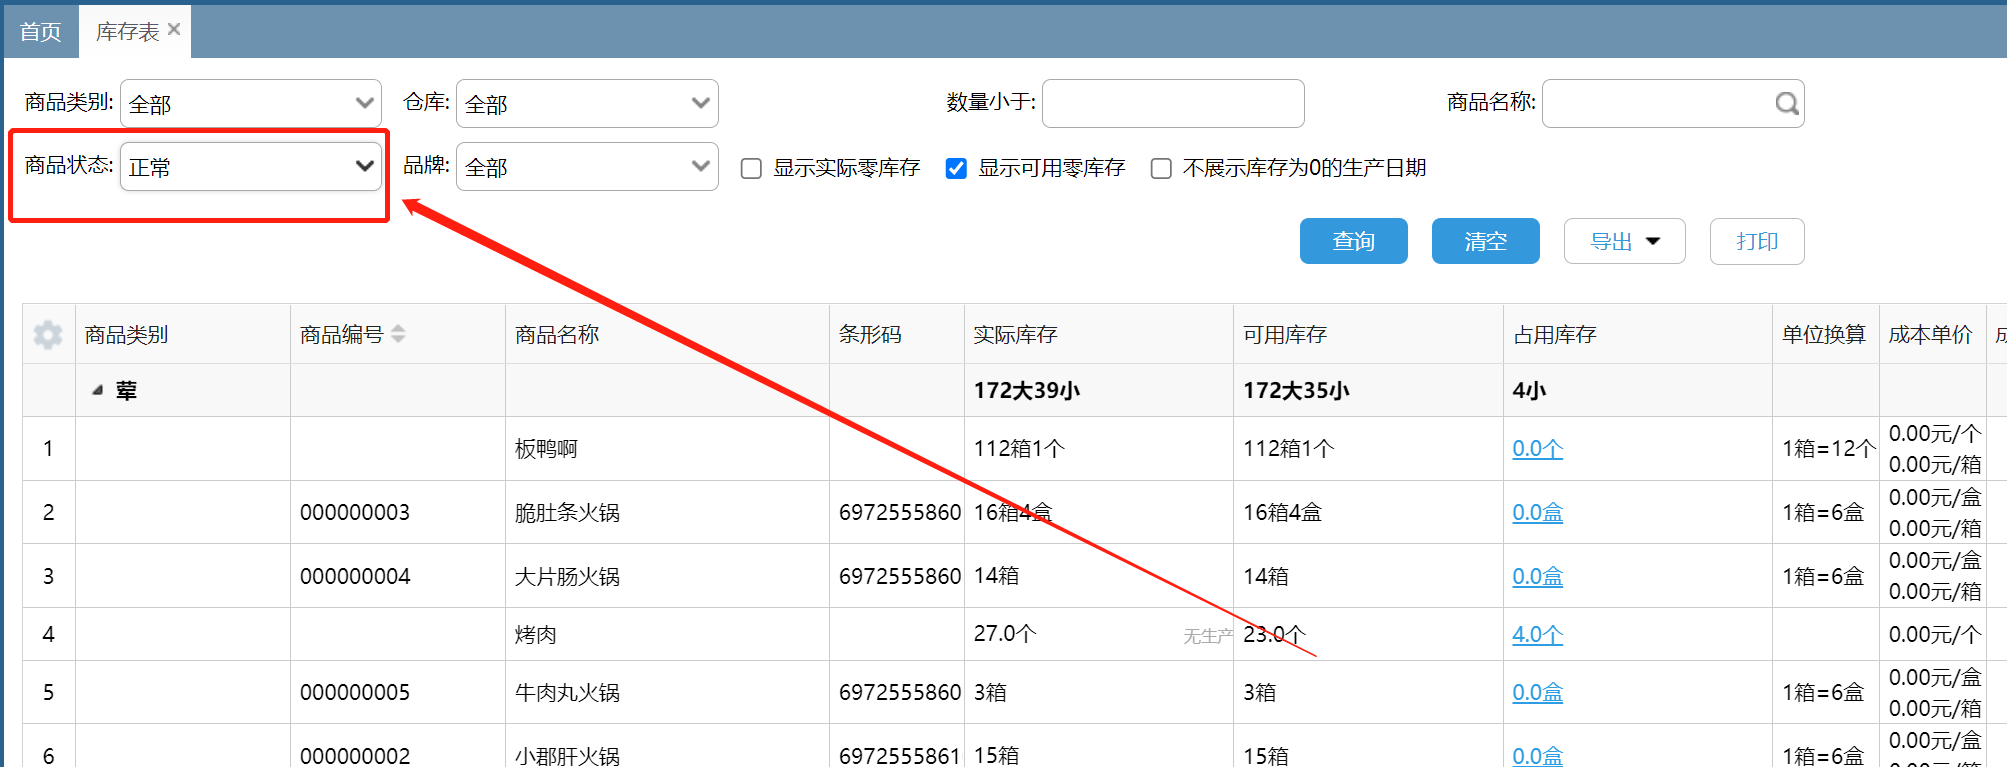Click product number 000000005 cell
2007x767 pixels.
(x=398, y=693)
